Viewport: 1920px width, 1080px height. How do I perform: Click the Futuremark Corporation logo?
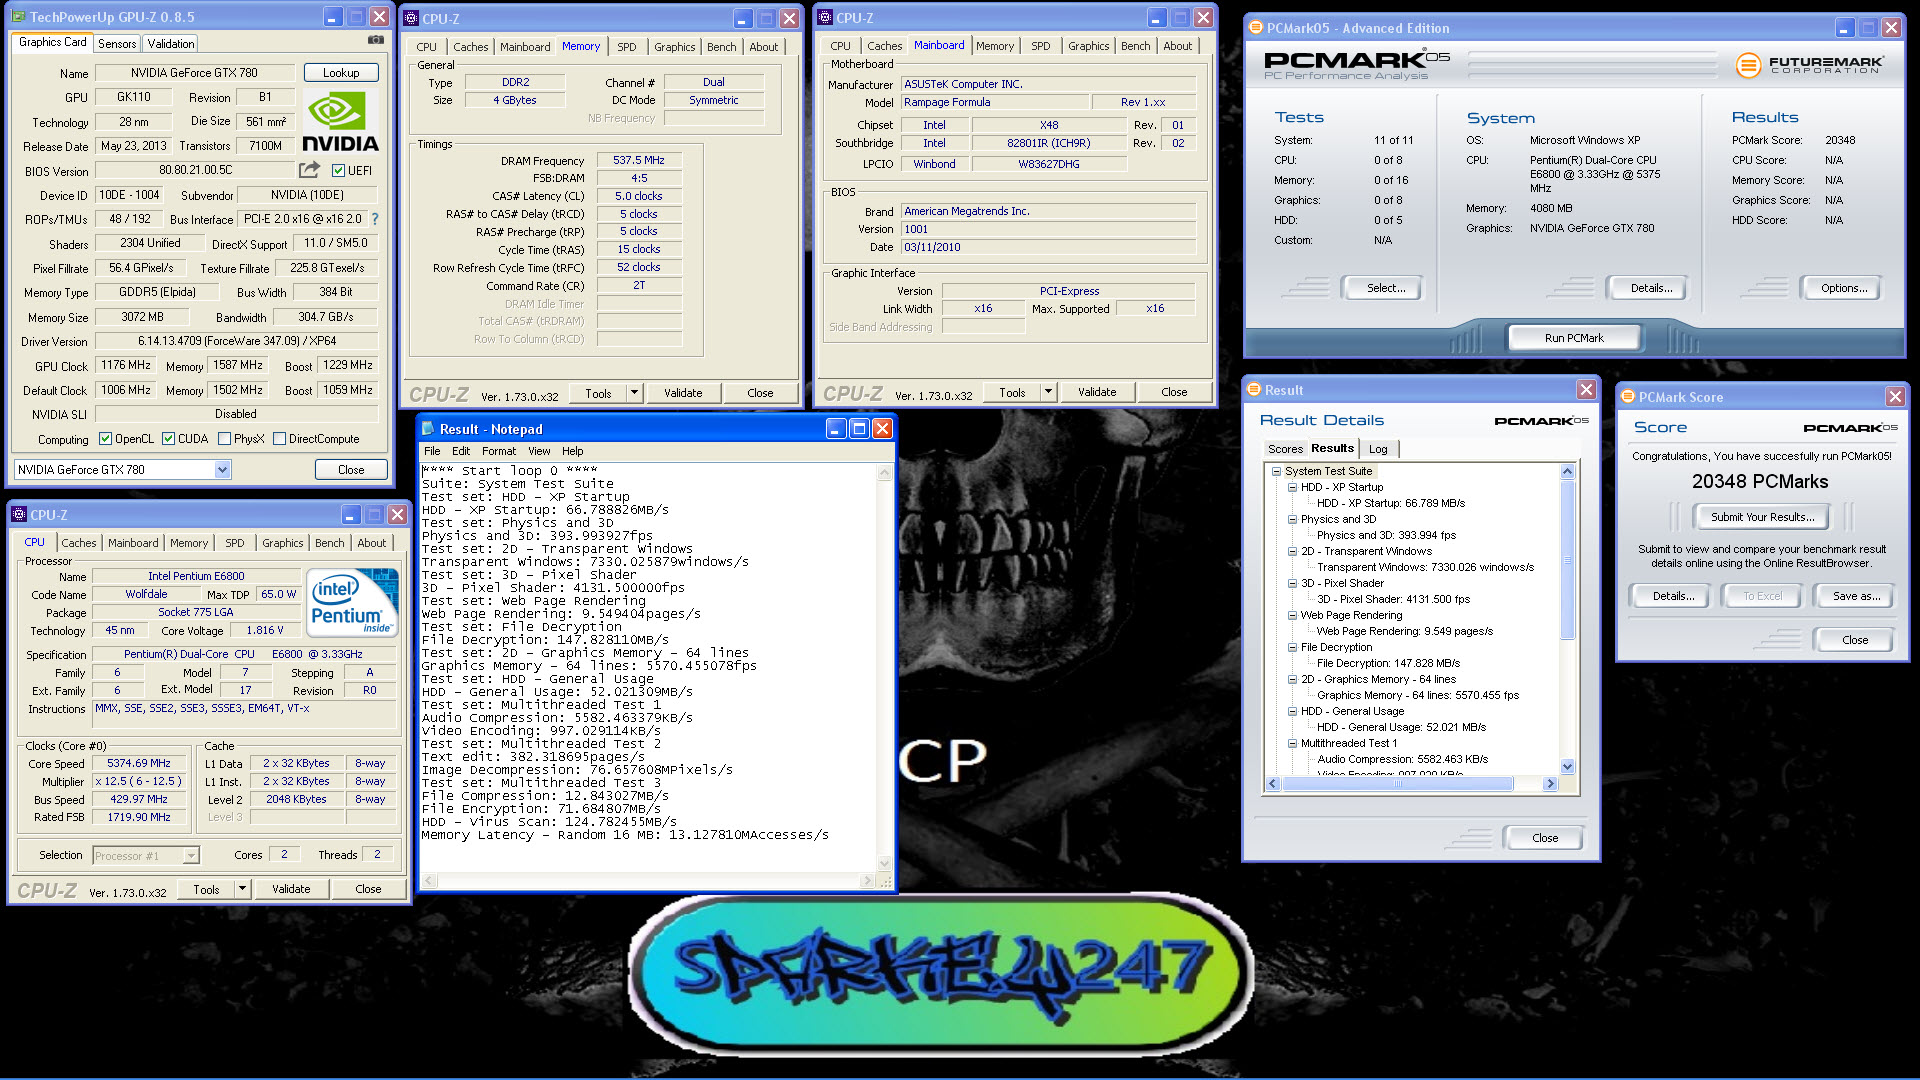[x=1810, y=65]
